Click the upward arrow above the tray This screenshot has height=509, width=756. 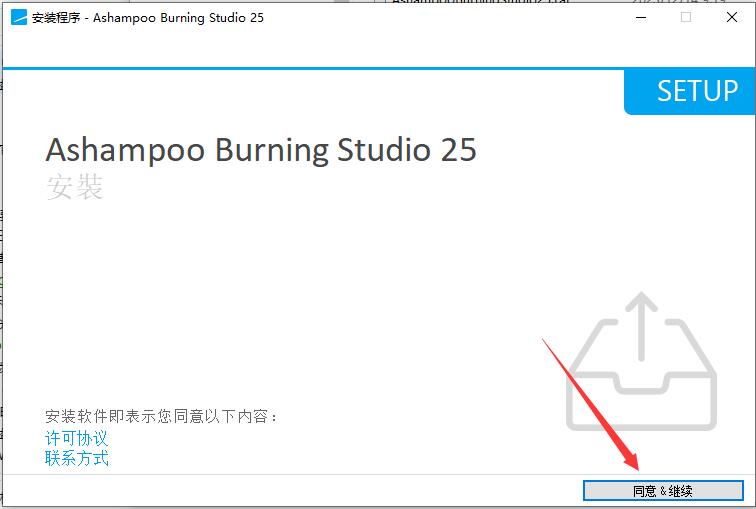click(641, 326)
